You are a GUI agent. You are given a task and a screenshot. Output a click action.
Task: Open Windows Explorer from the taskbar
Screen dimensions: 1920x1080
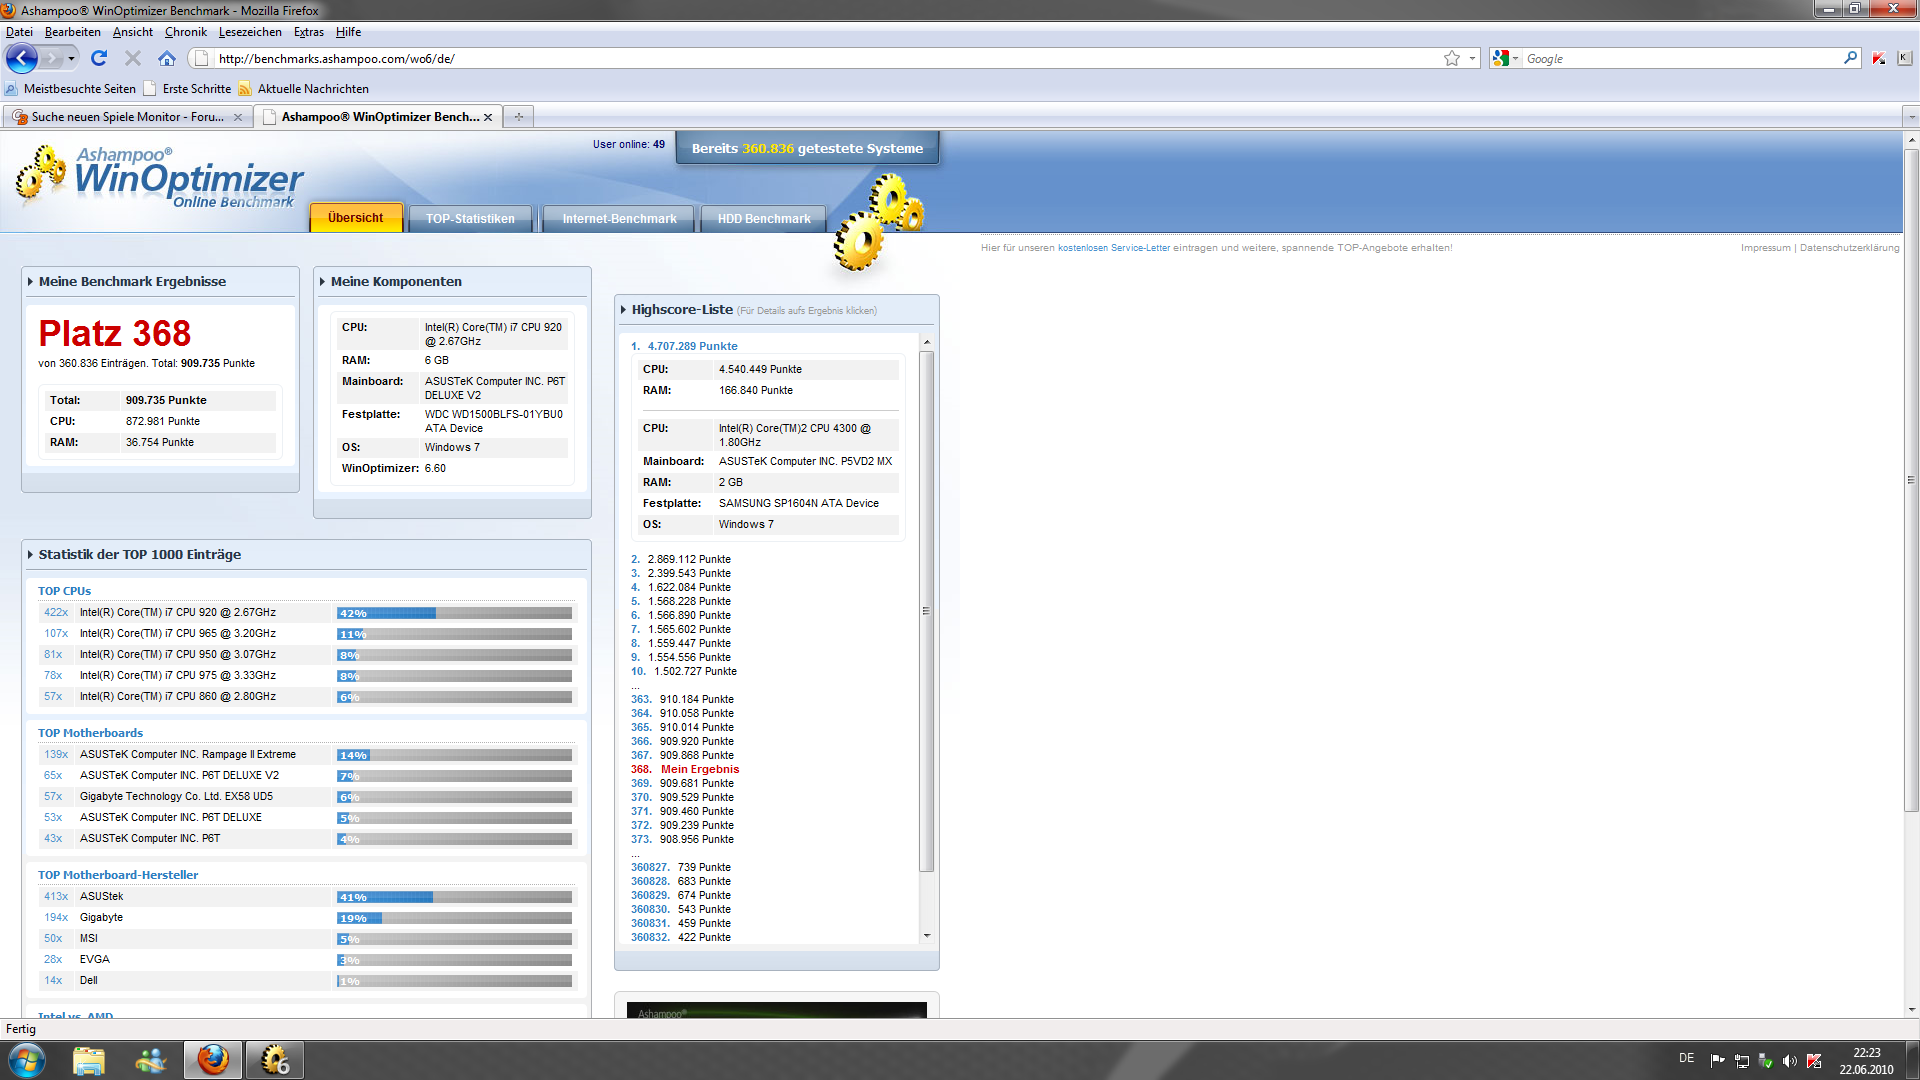click(x=89, y=1060)
